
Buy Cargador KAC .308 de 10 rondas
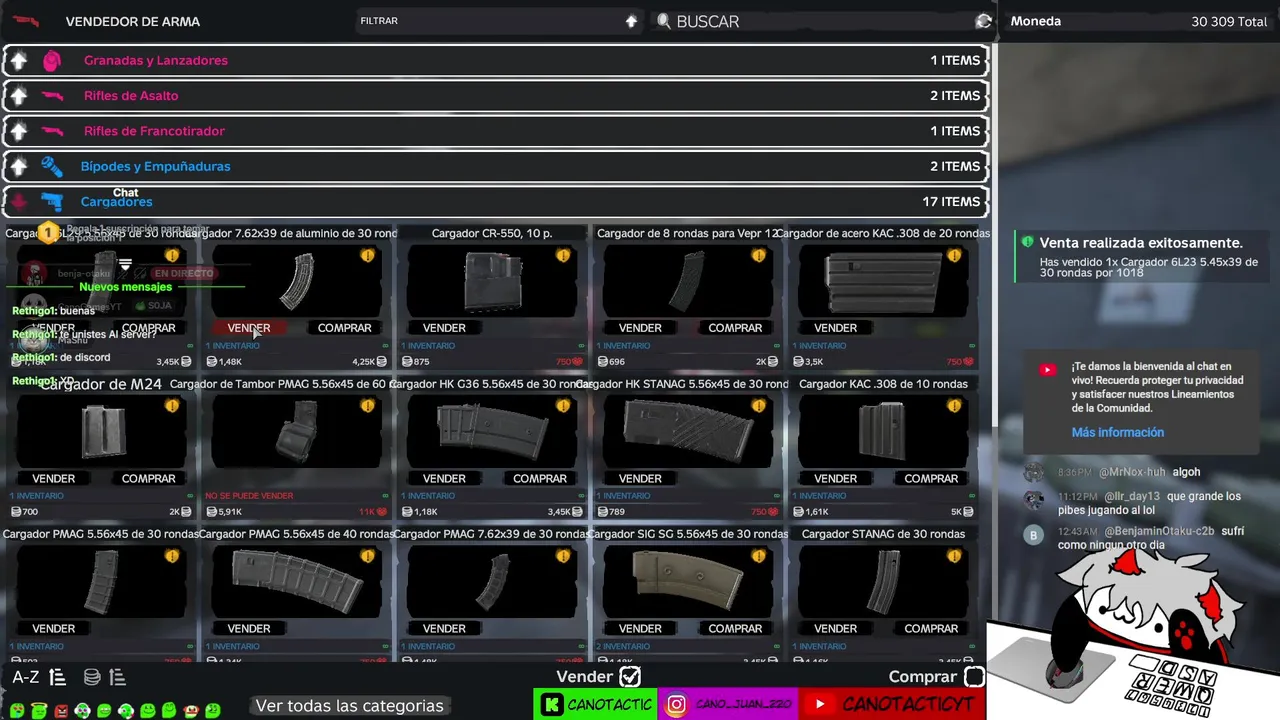(931, 479)
